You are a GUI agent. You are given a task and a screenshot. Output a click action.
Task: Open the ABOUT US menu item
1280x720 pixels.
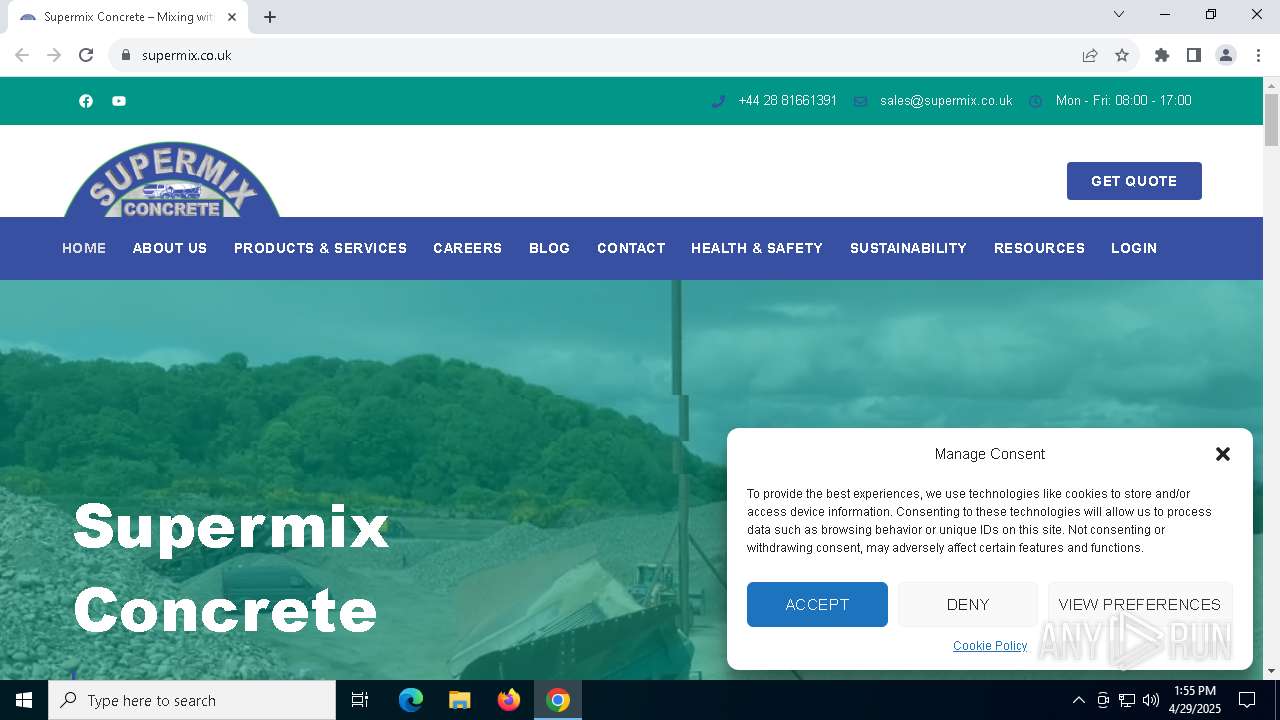coord(170,248)
